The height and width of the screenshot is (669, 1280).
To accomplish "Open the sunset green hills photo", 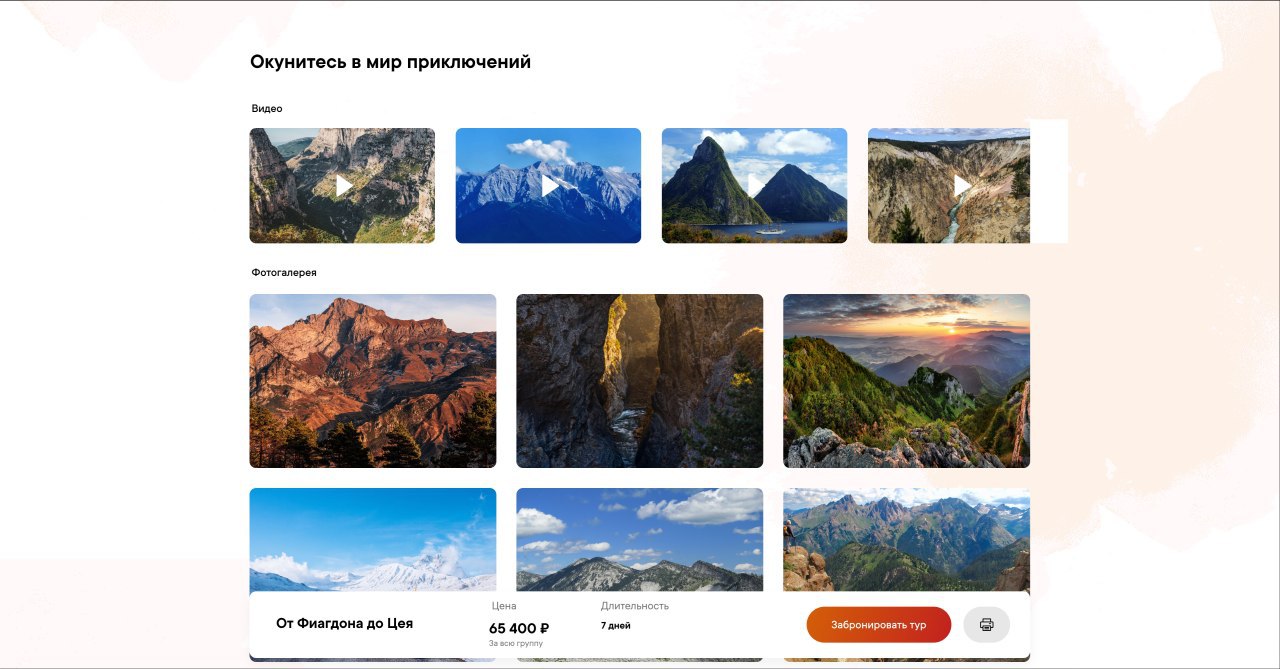I will (x=906, y=381).
